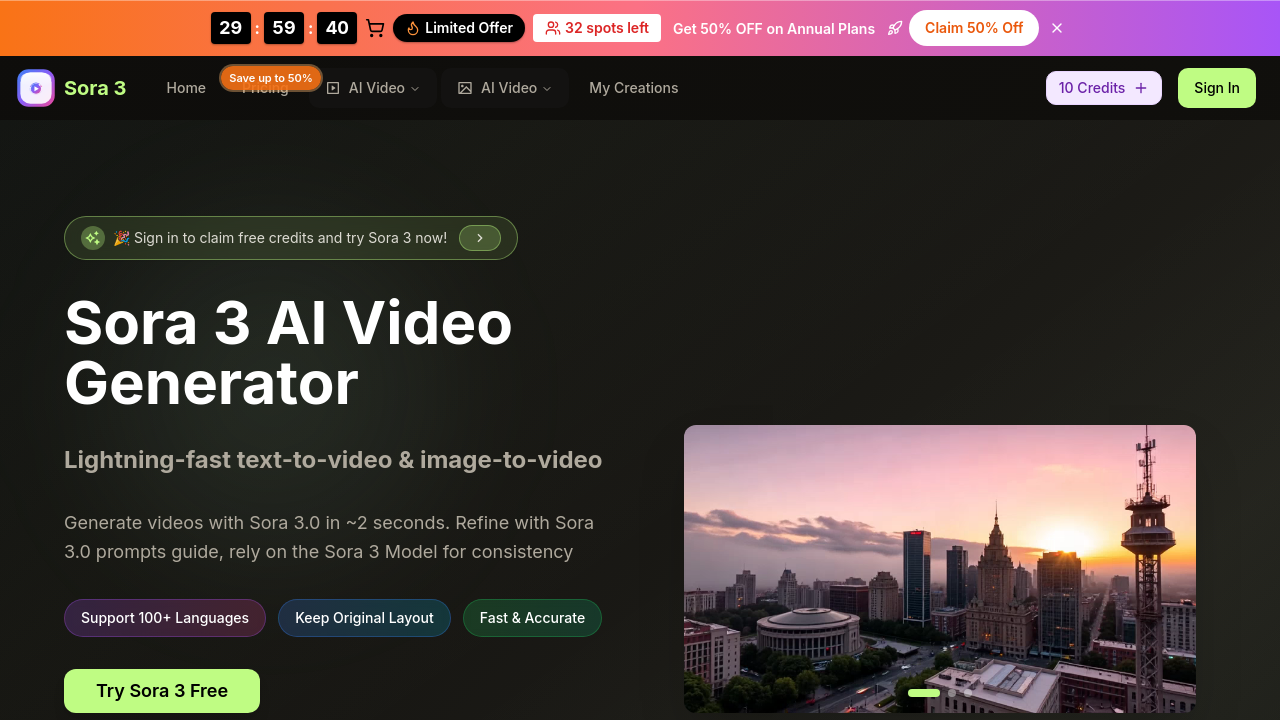This screenshot has width=1280, height=720.
Task: Click the Sora 3 logo icon
Action: [36, 88]
